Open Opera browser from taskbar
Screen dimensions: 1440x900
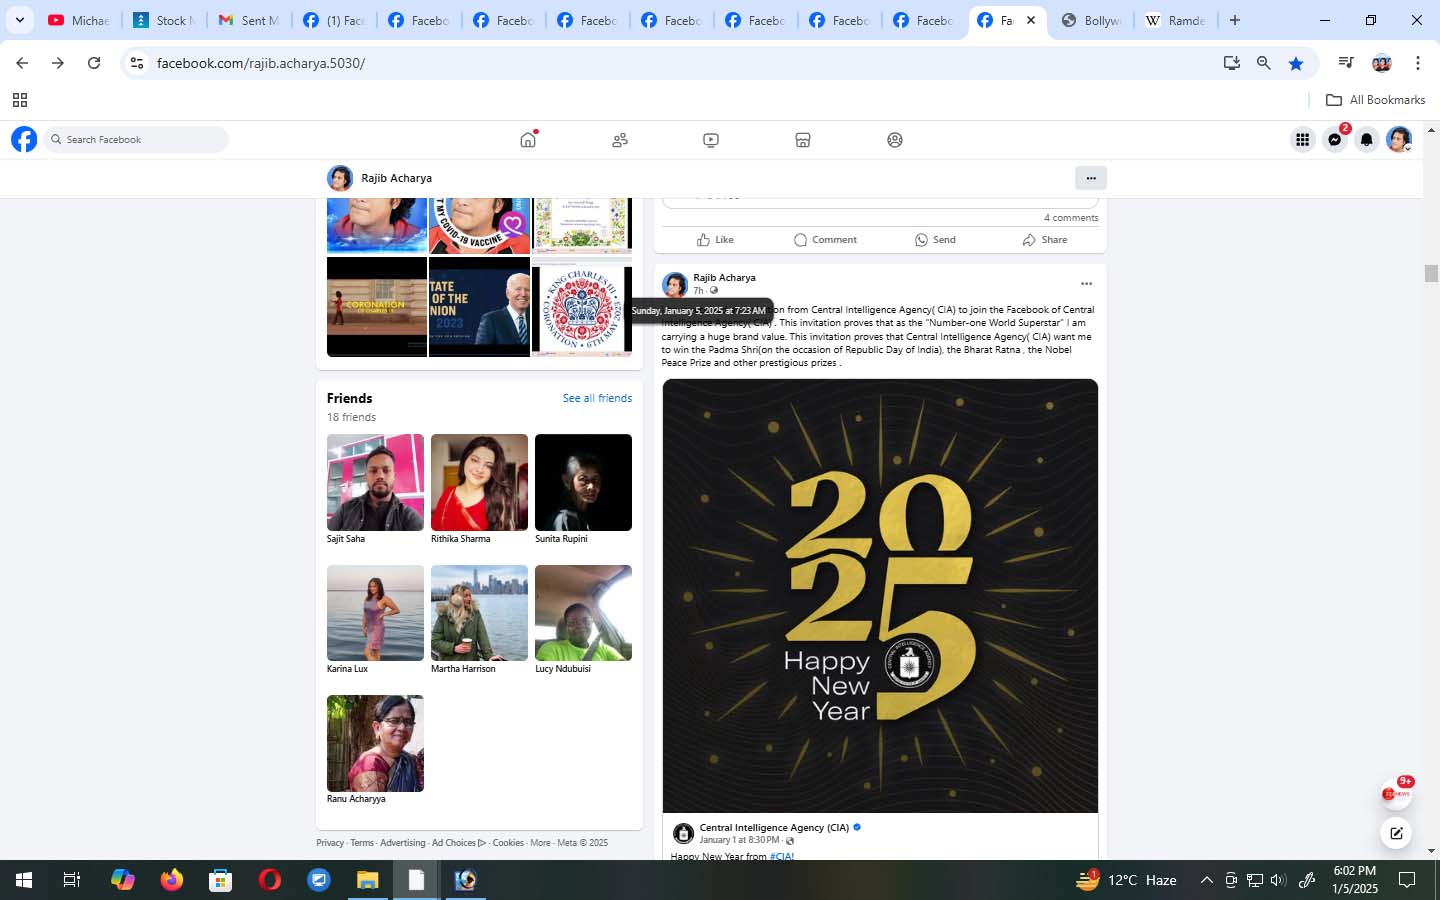(270, 880)
